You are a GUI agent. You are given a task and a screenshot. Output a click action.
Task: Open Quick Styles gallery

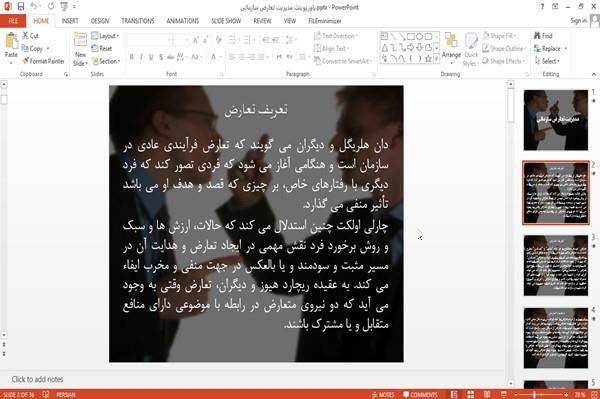pos(471,50)
